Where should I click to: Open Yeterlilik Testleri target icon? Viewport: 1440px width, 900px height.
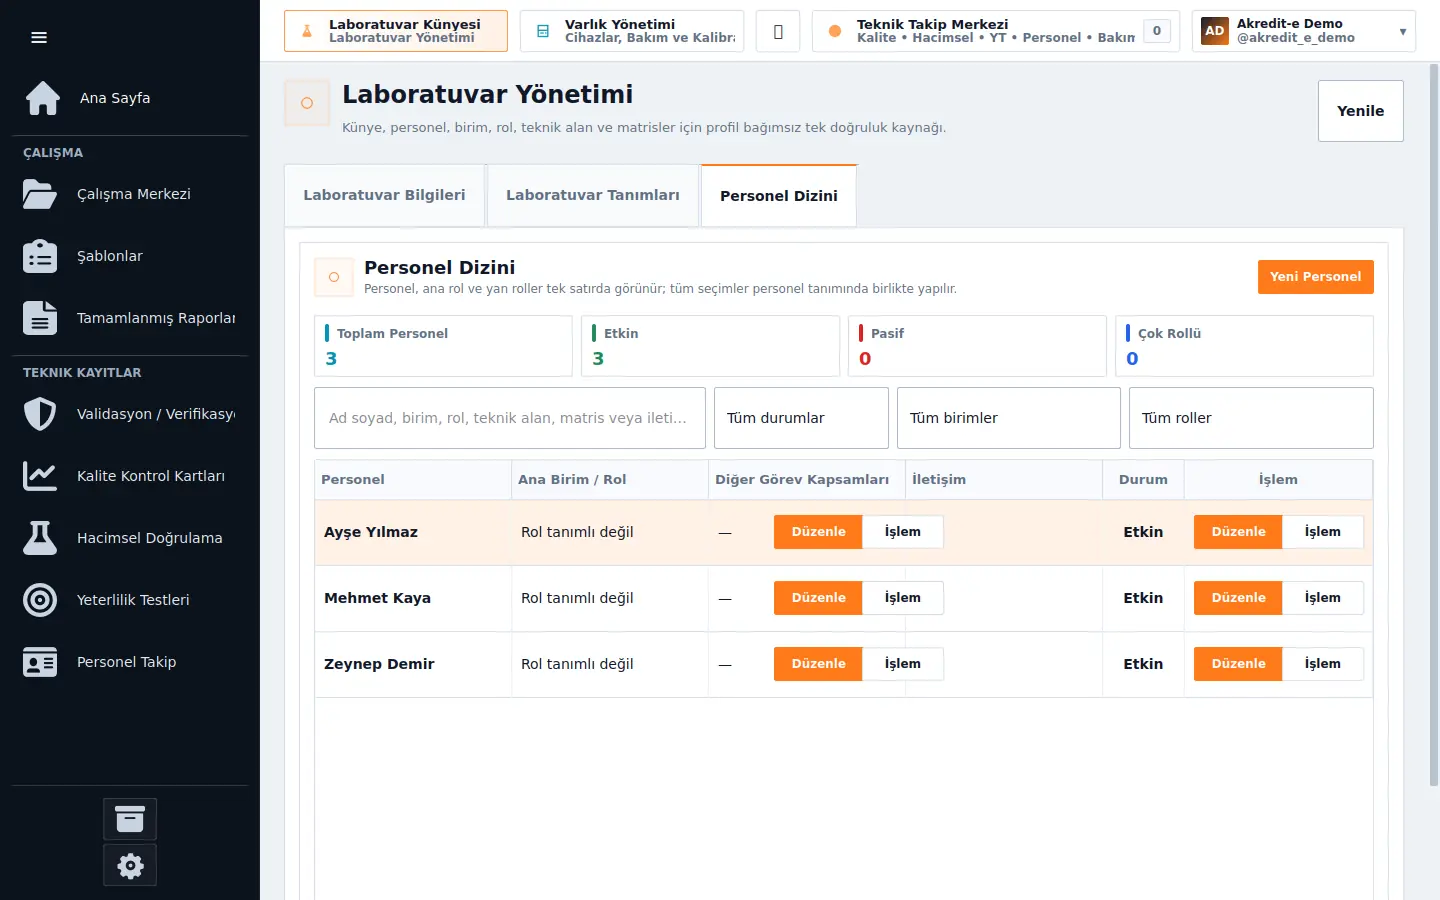(40, 600)
